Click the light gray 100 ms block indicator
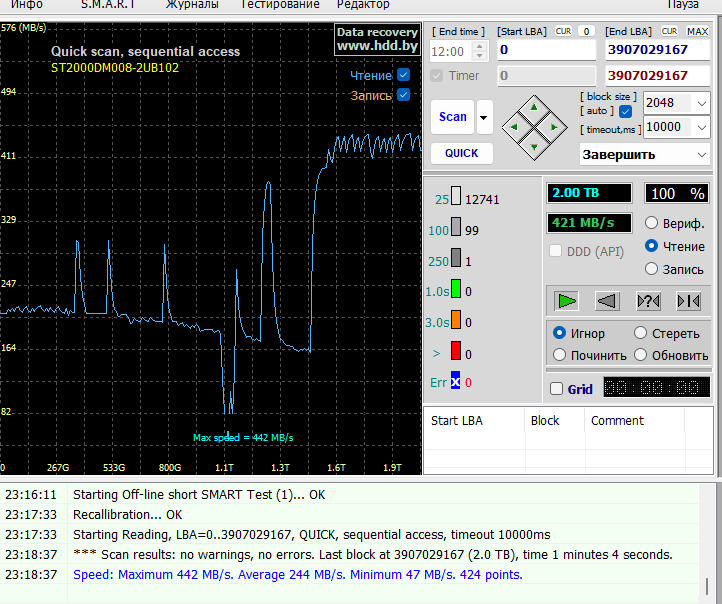The height and width of the screenshot is (604, 722). (456, 226)
